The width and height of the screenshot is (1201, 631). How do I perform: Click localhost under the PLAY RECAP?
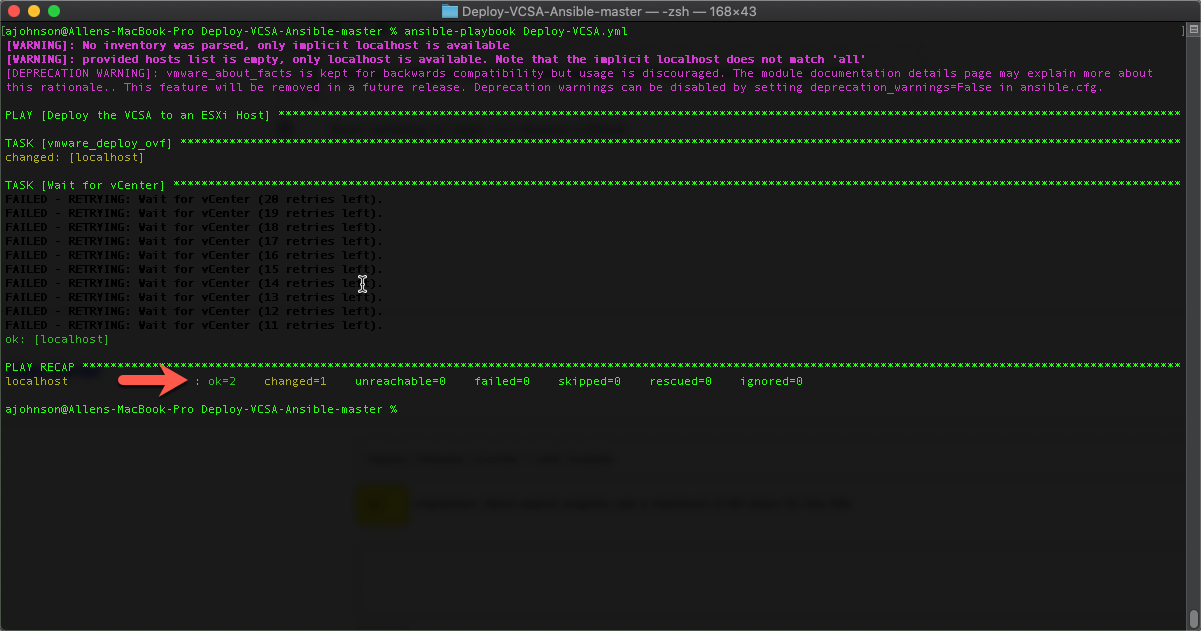tap(36, 381)
